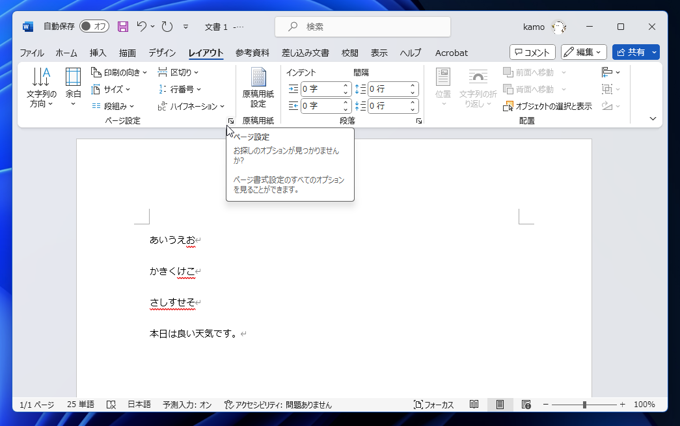Switch to the 挿入 tab
680x426 pixels.
(98, 53)
